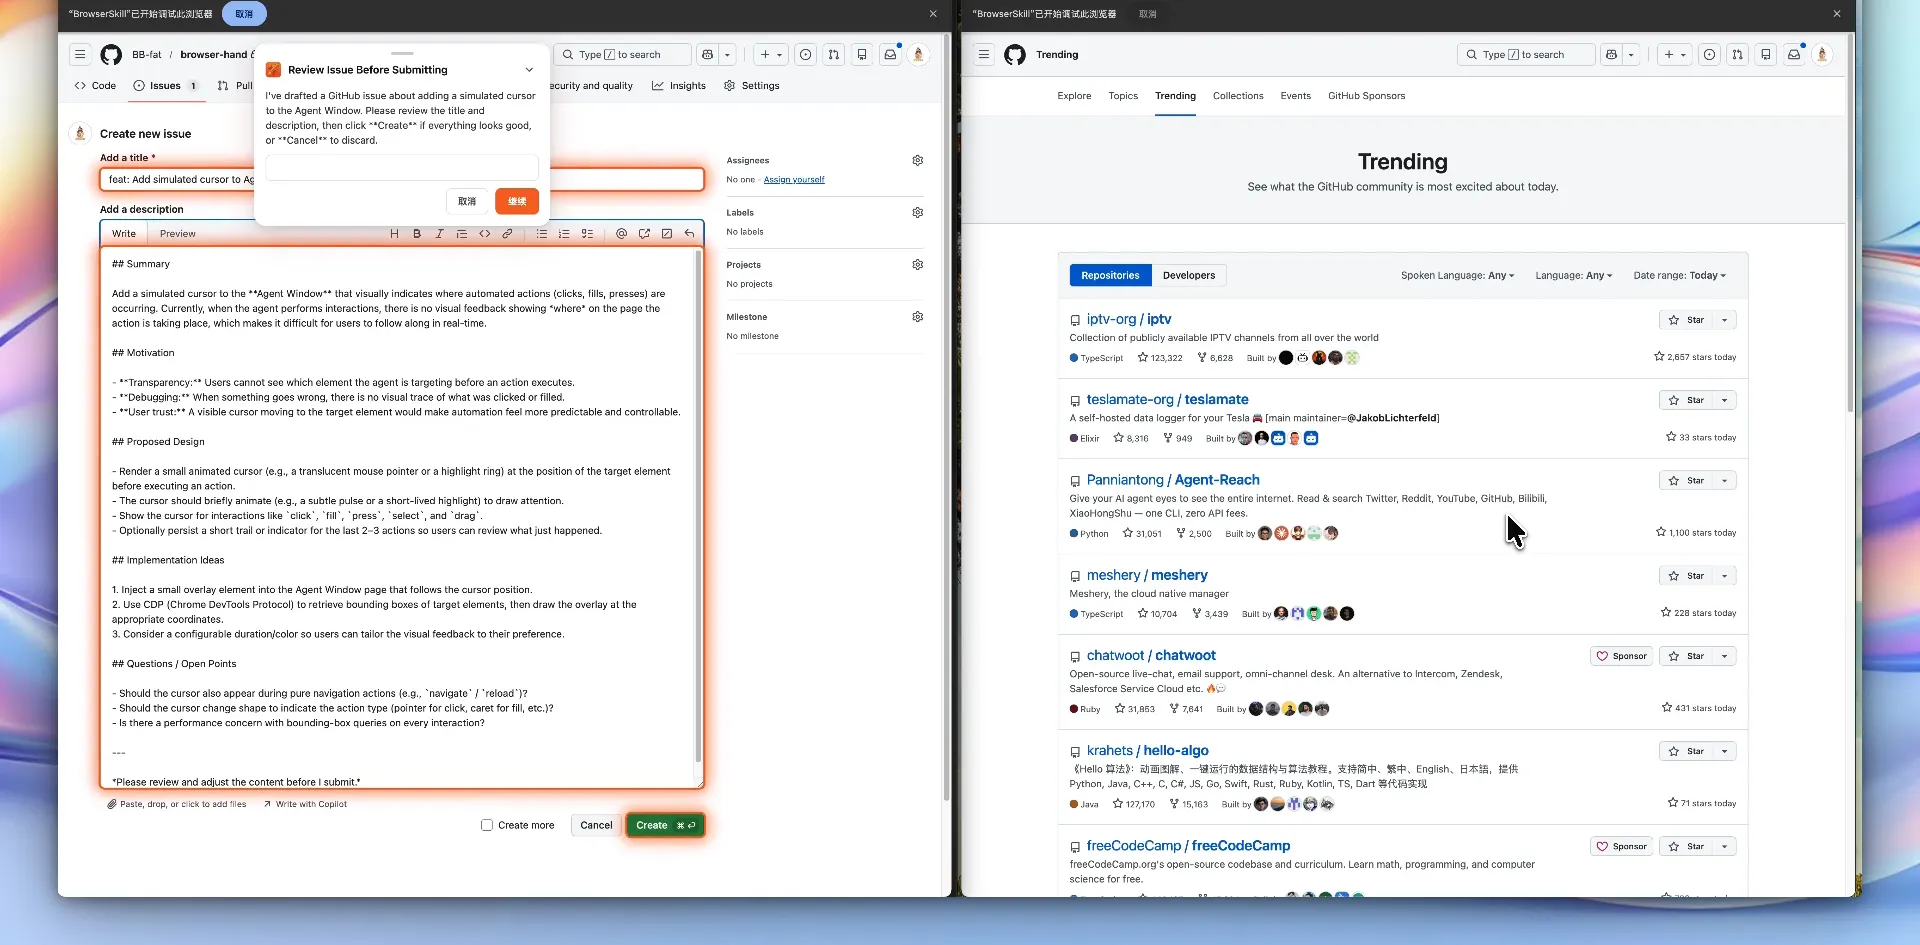Screen dimensions: 1920x945
Task: Open the notifications inbox in Trending window
Action: (1794, 55)
